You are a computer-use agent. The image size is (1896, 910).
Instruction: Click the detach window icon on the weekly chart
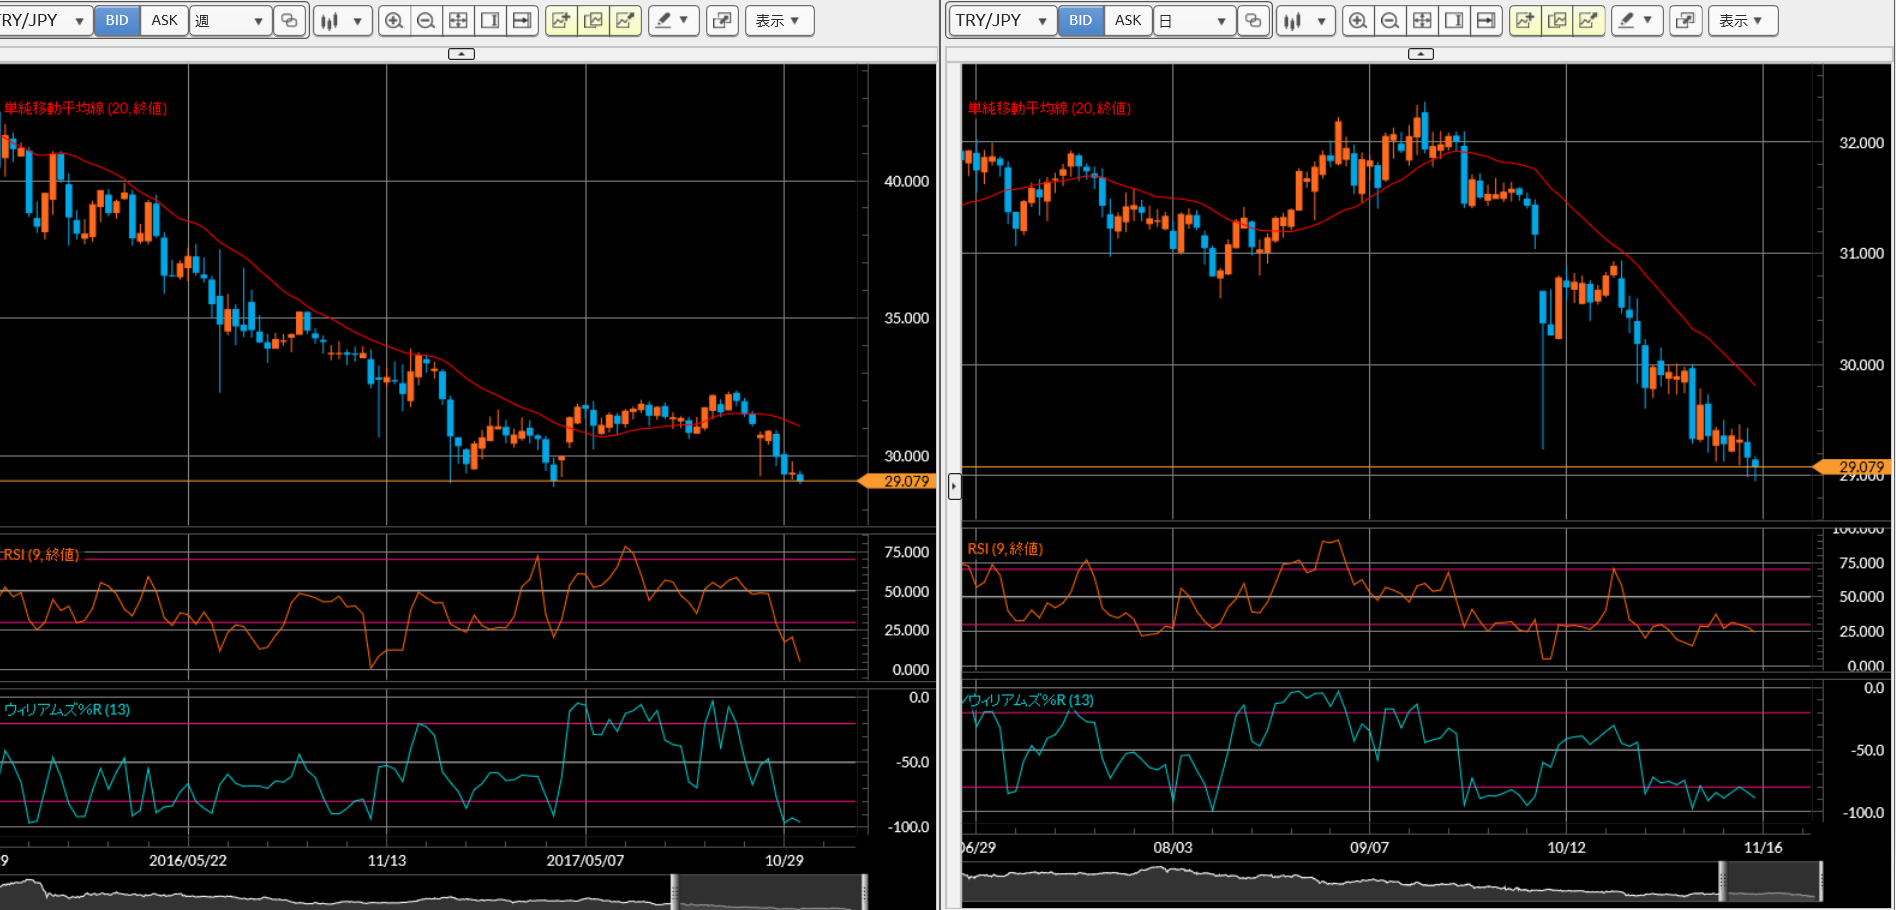pos(722,20)
